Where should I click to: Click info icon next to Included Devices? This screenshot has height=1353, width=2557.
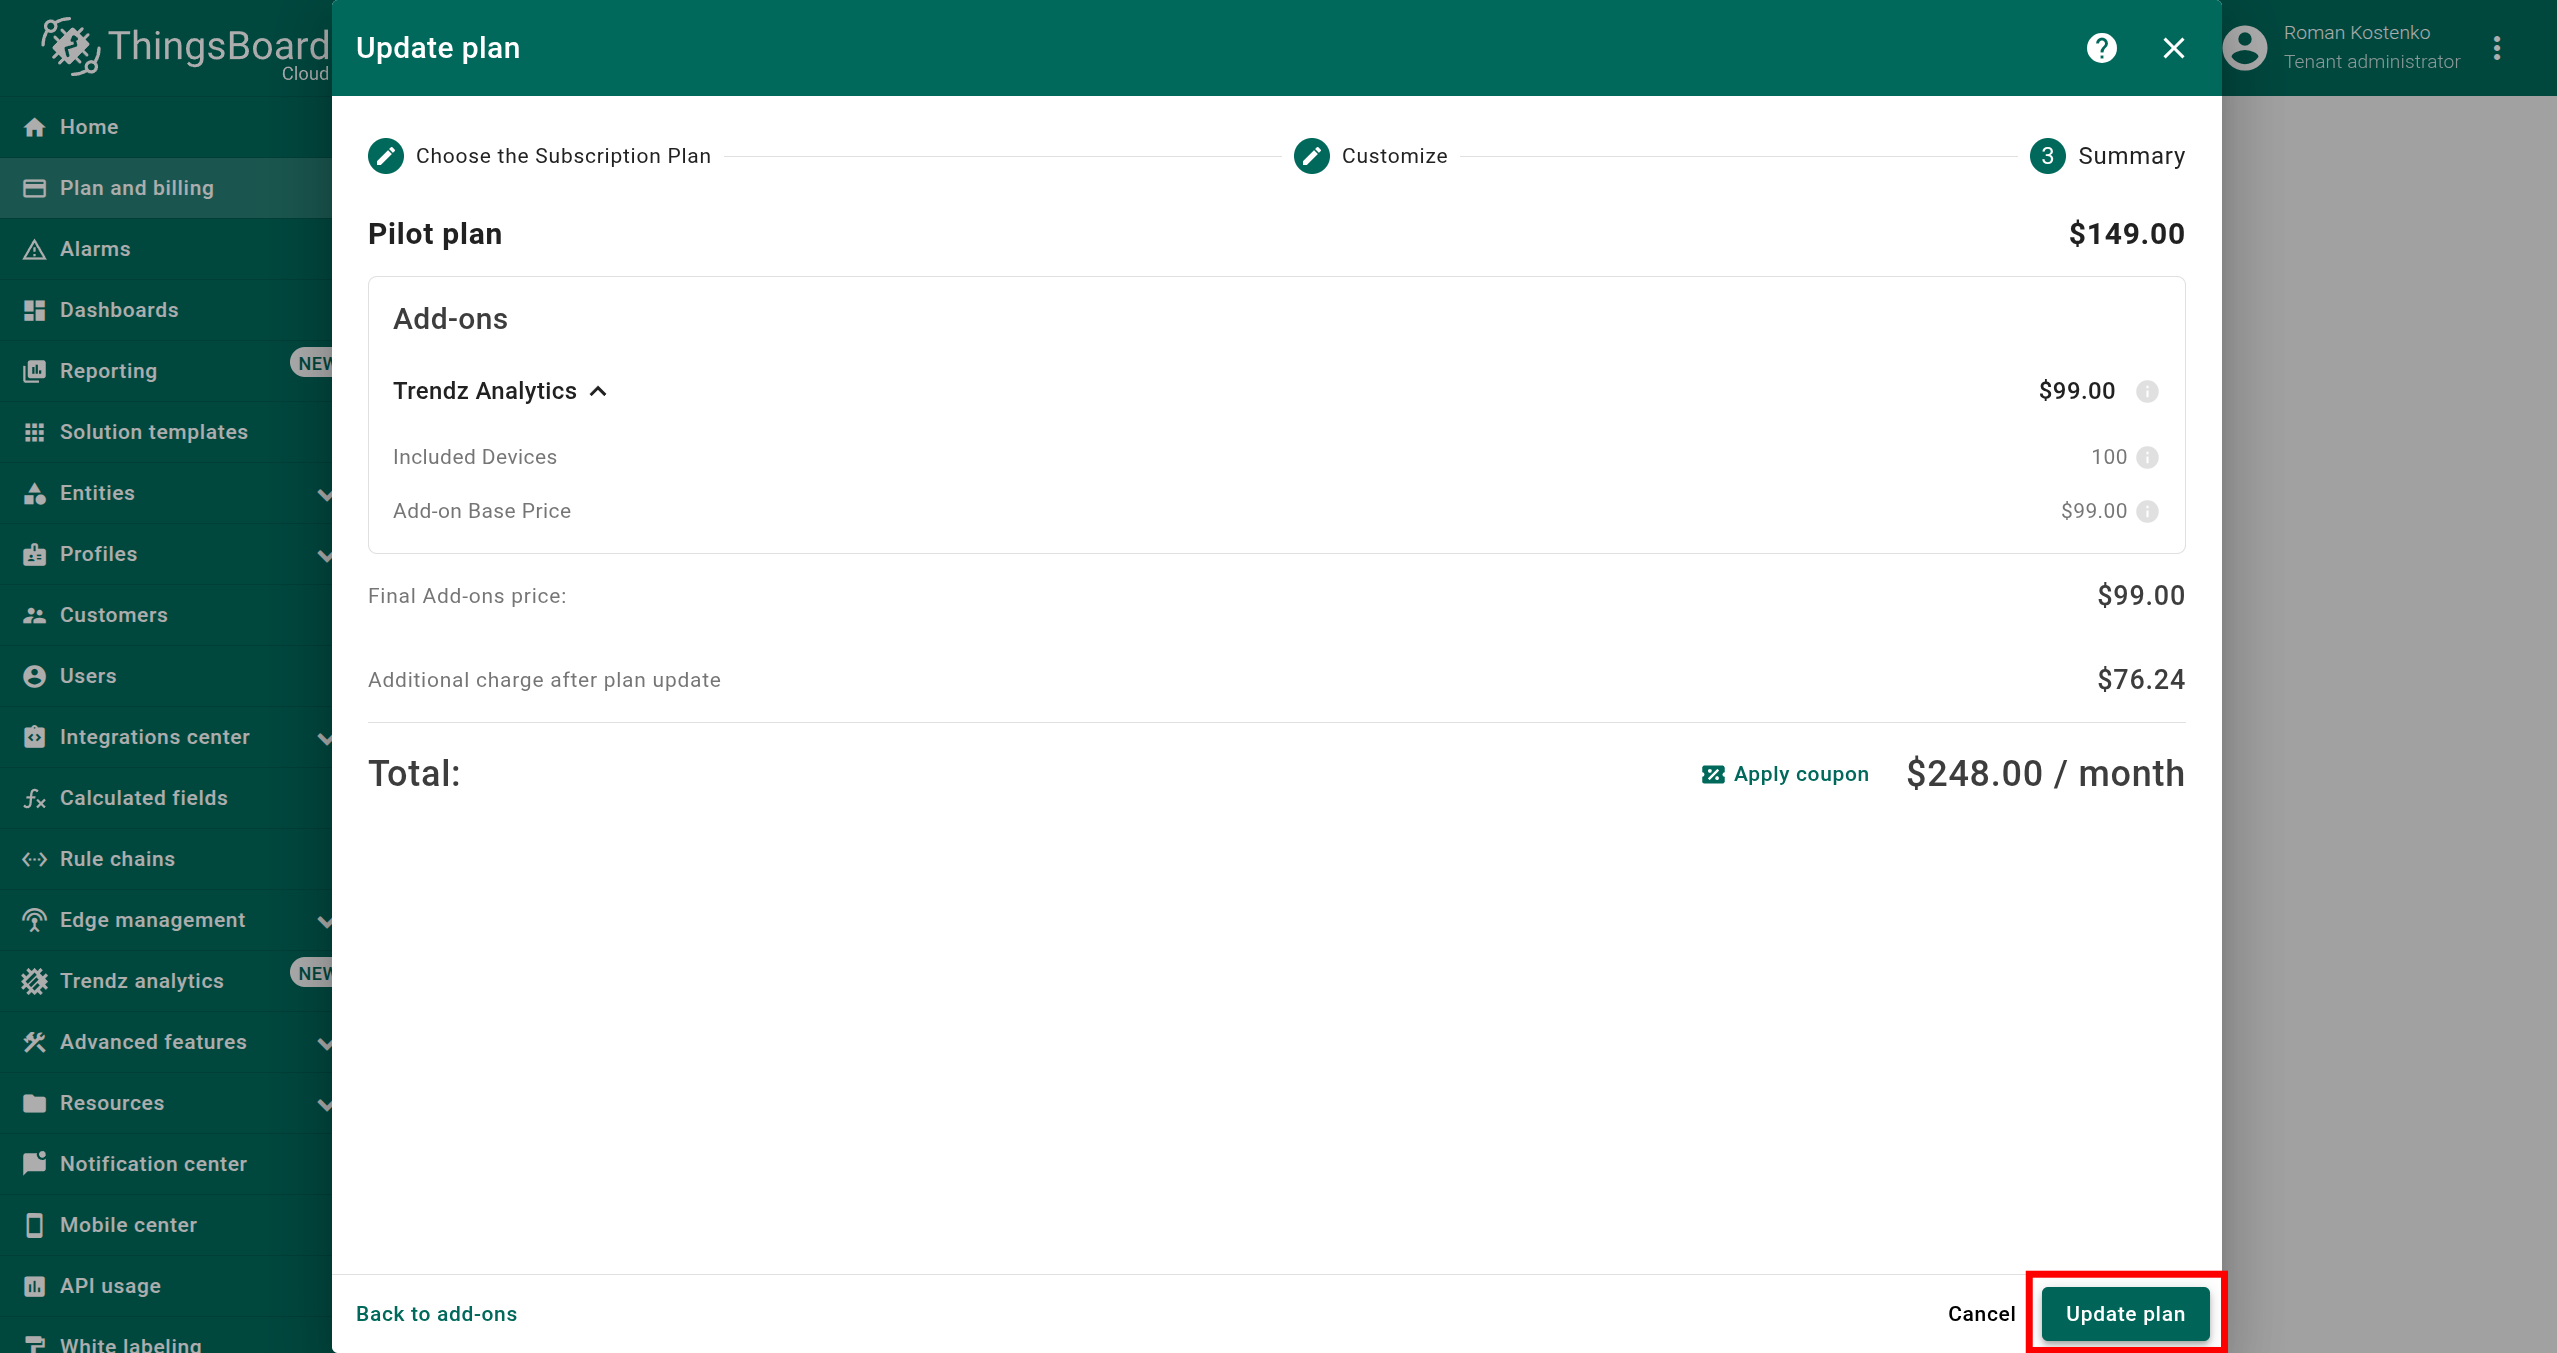point(2147,458)
